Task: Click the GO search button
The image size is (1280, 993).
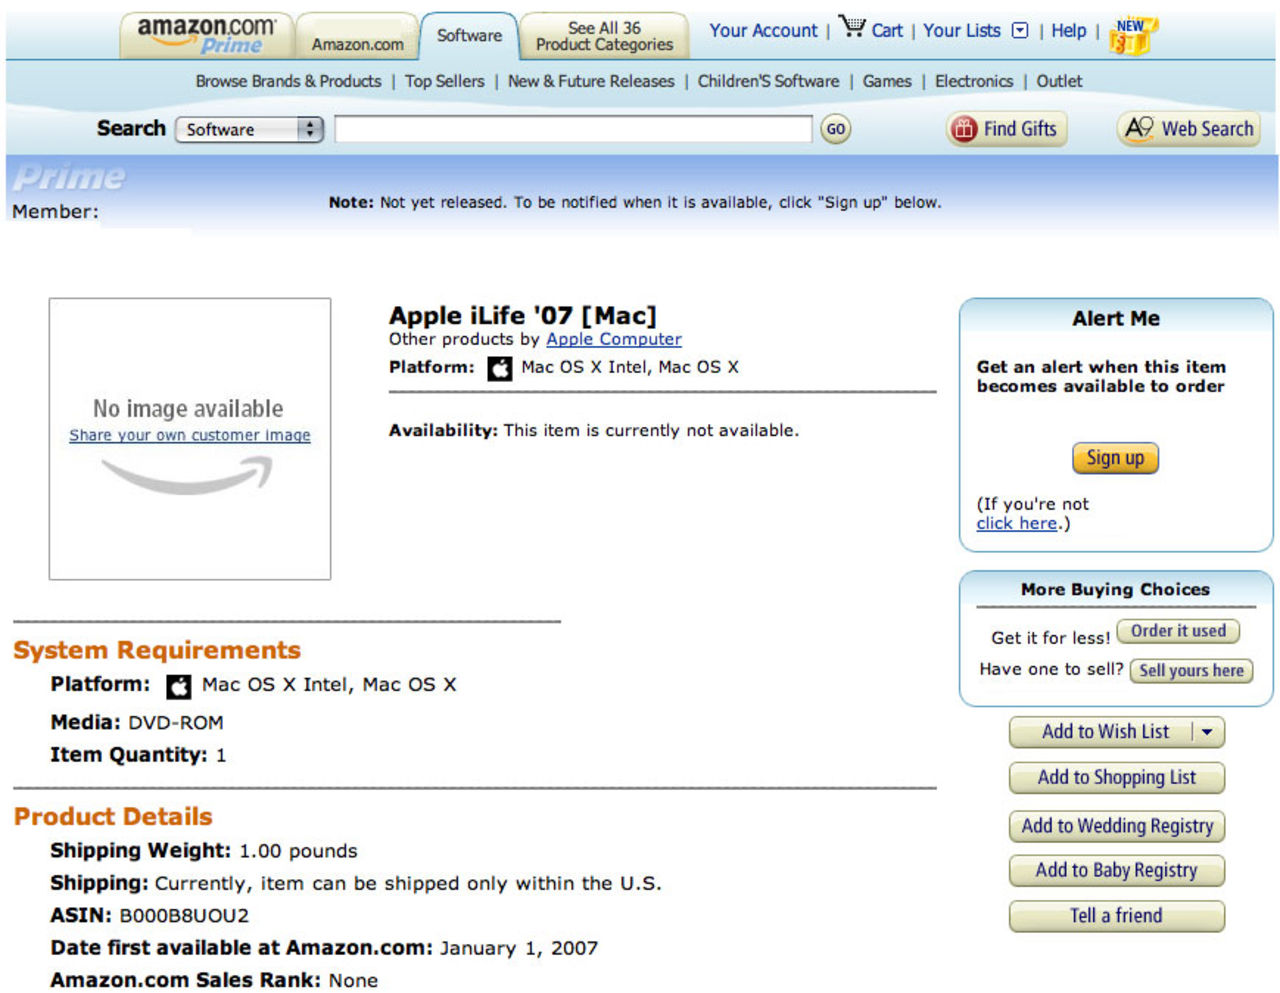Action: tap(836, 130)
